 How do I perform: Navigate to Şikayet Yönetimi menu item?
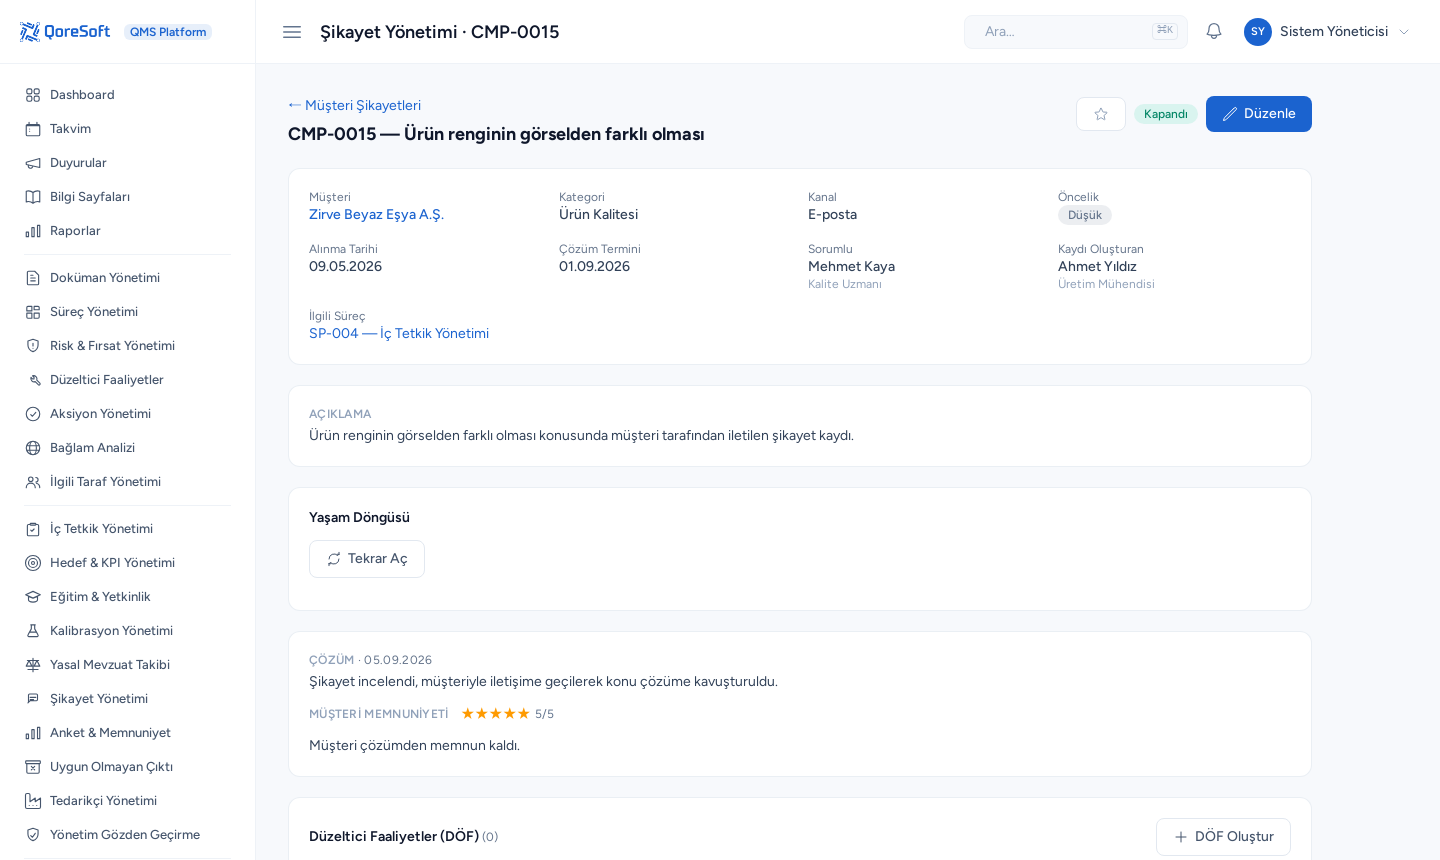[x=128, y=699]
